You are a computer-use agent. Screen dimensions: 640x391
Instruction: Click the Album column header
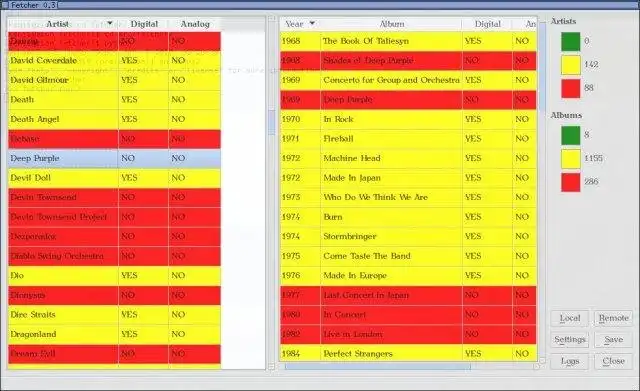coord(391,24)
